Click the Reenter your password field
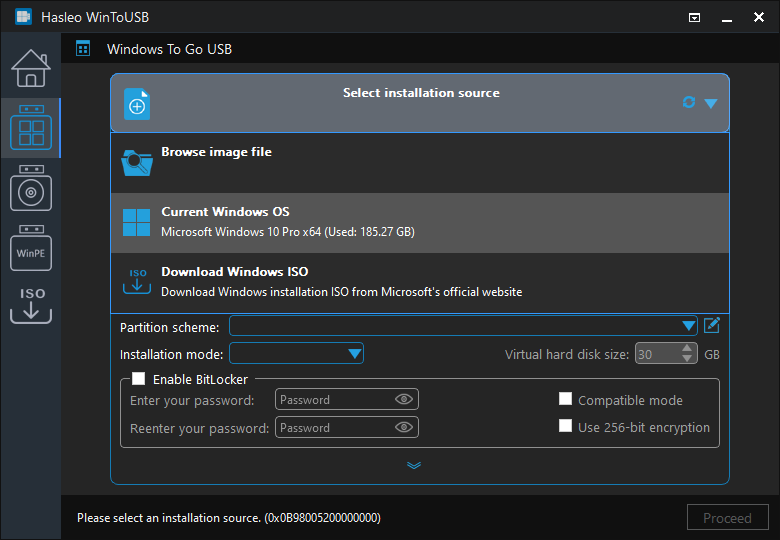The width and height of the screenshot is (780, 540). 347,427
